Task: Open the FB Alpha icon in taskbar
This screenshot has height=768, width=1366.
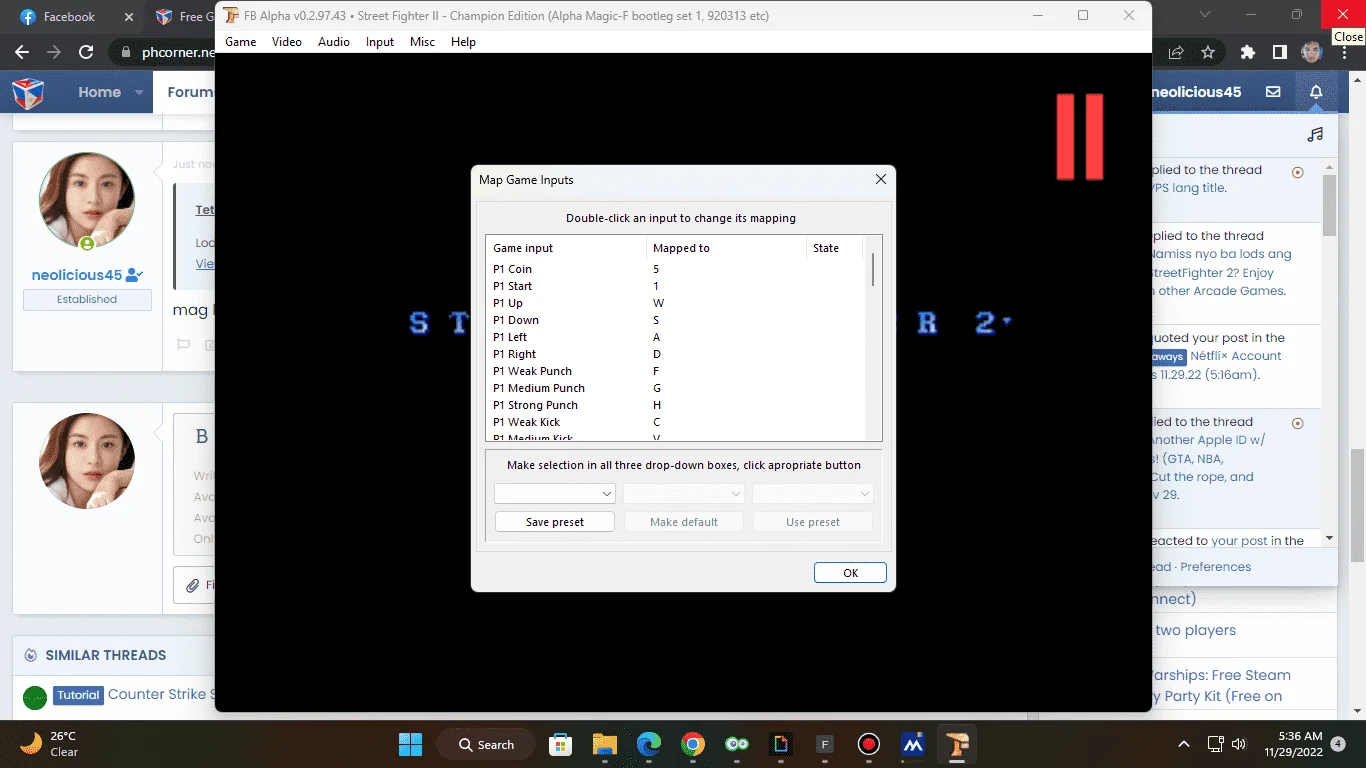Action: [957, 744]
